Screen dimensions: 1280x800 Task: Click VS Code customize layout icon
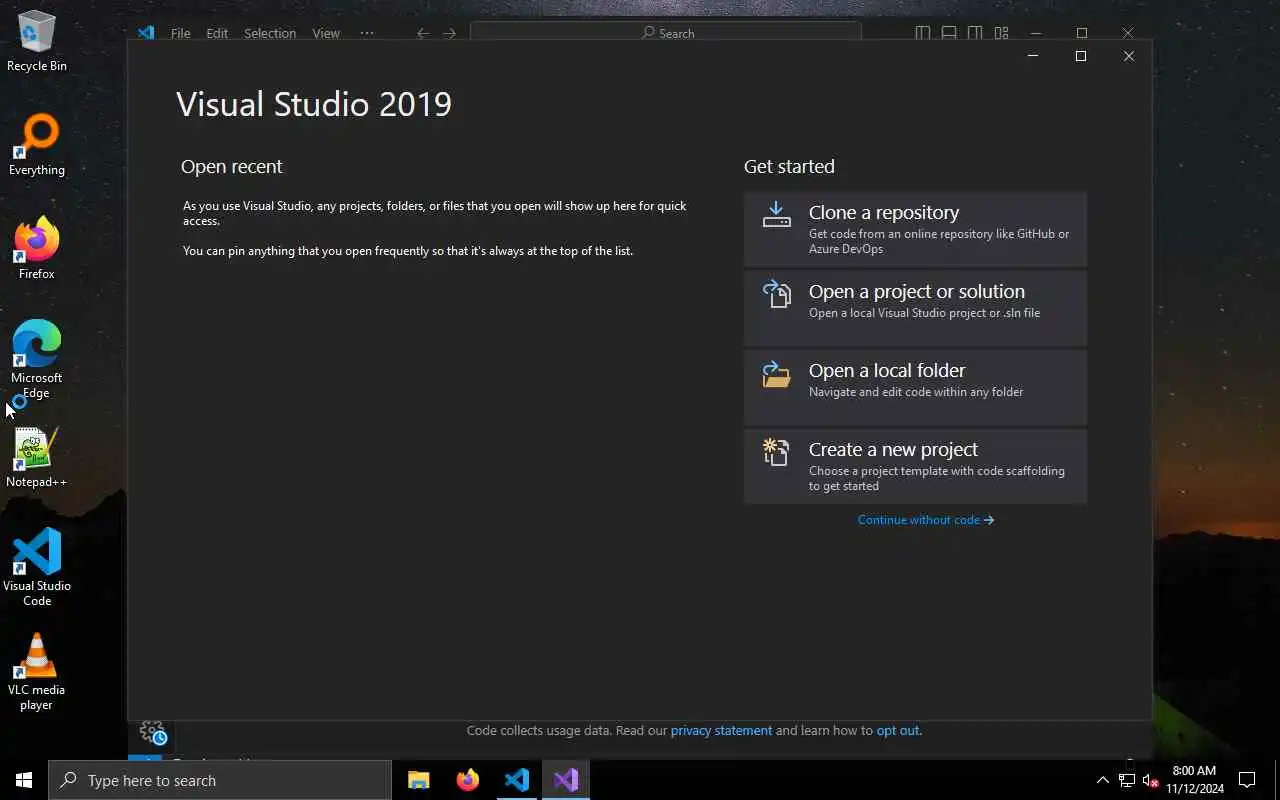tap(1002, 33)
